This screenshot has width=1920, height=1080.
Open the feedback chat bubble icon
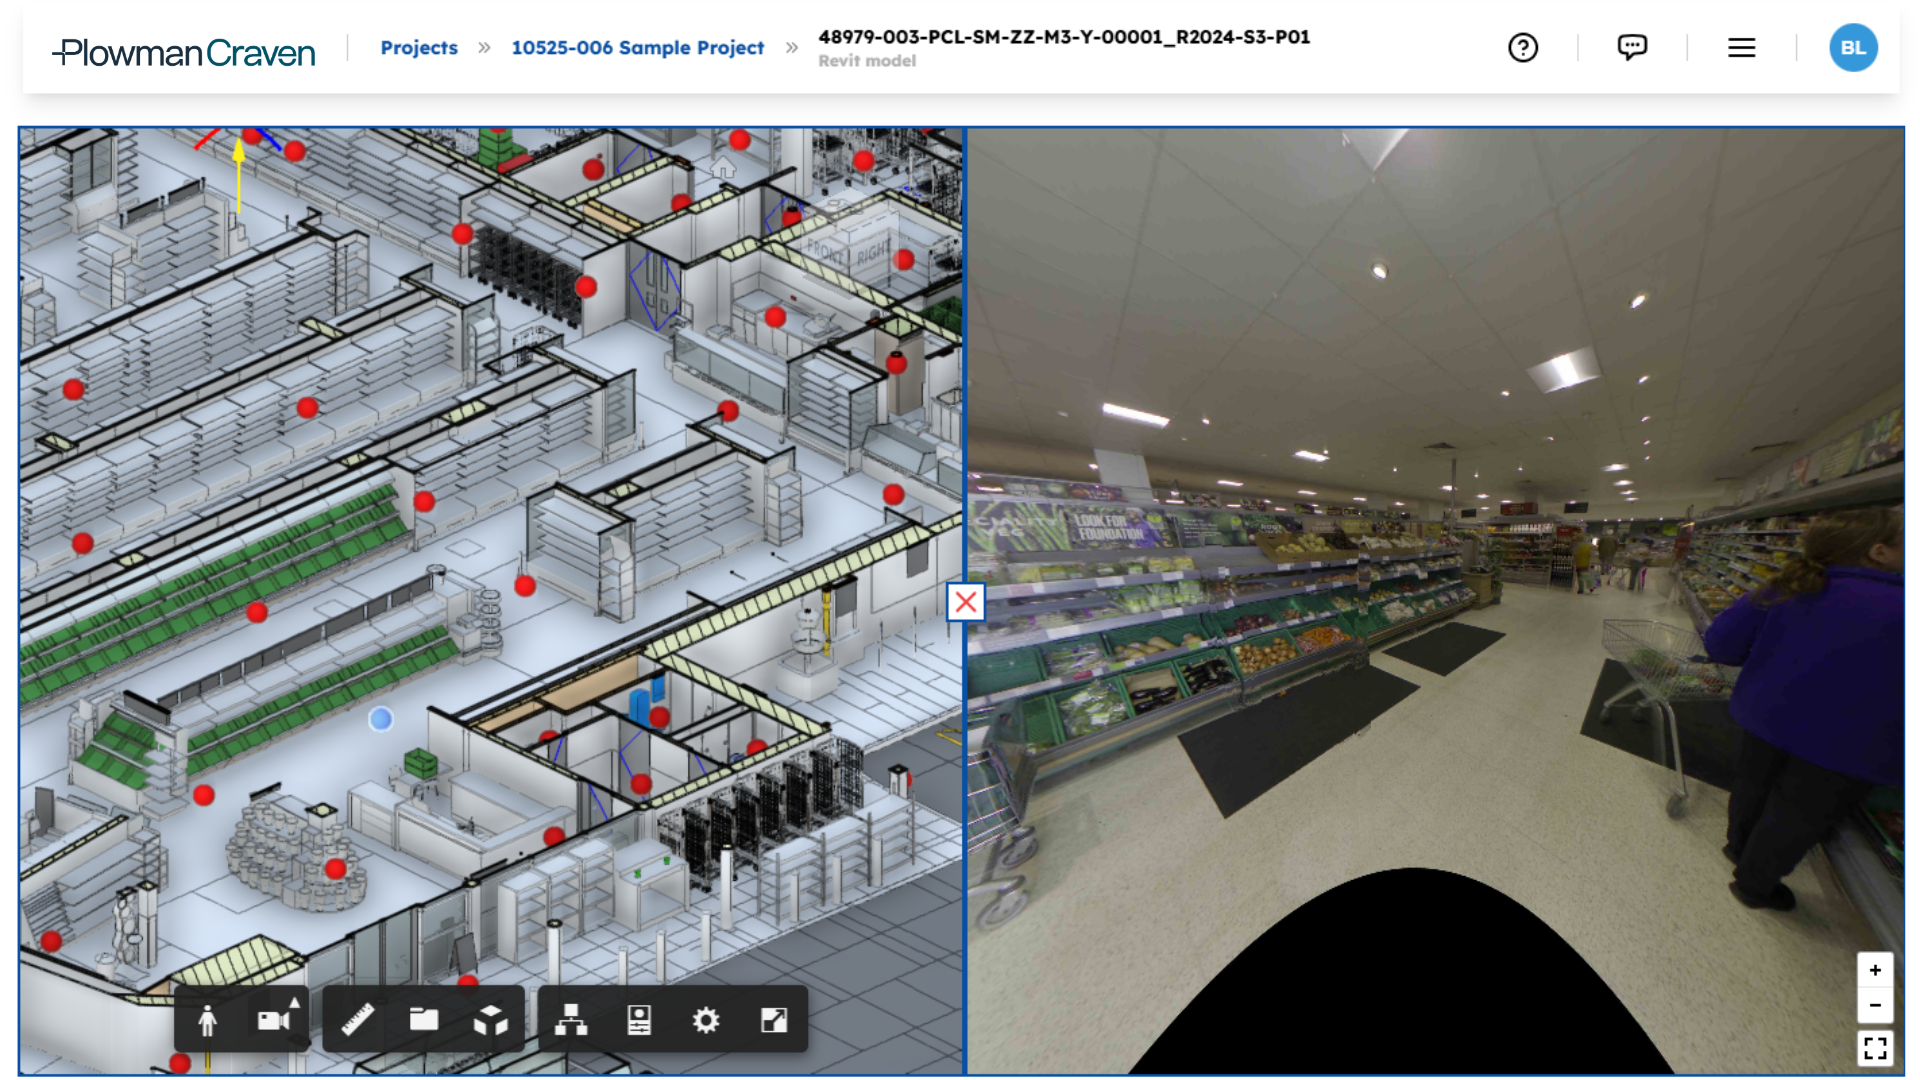coord(1632,48)
